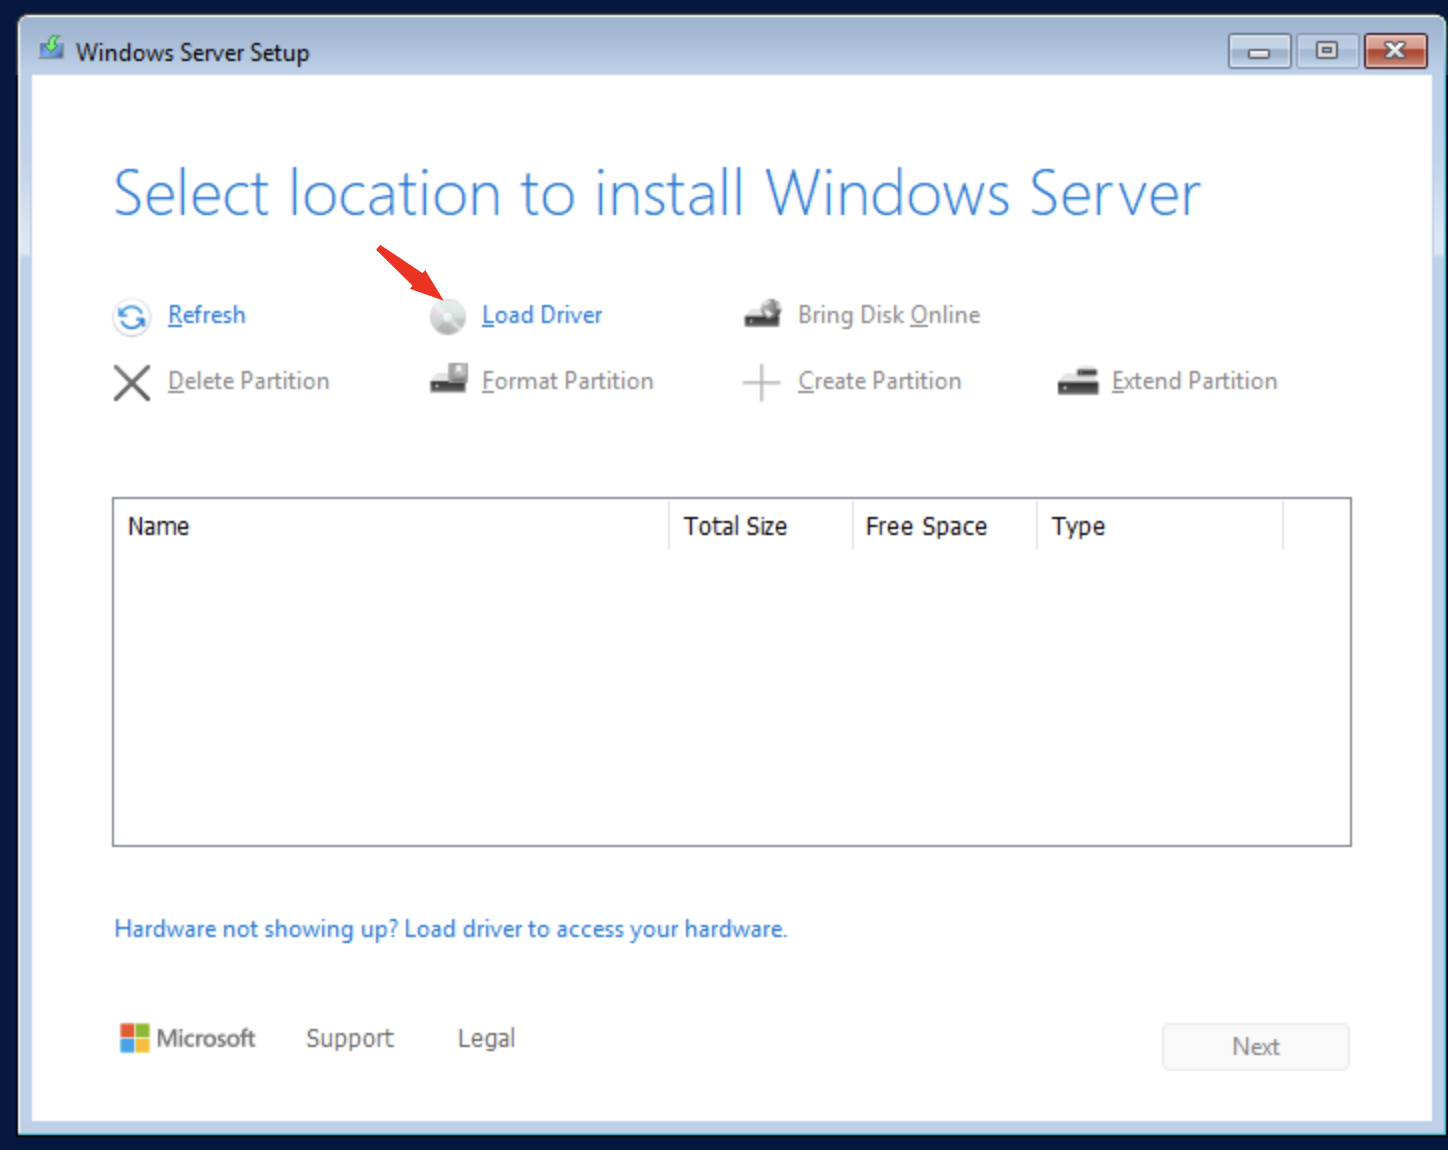Click the Windows Server Setup title bar icon
1448x1150 pixels.
click(52, 49)
